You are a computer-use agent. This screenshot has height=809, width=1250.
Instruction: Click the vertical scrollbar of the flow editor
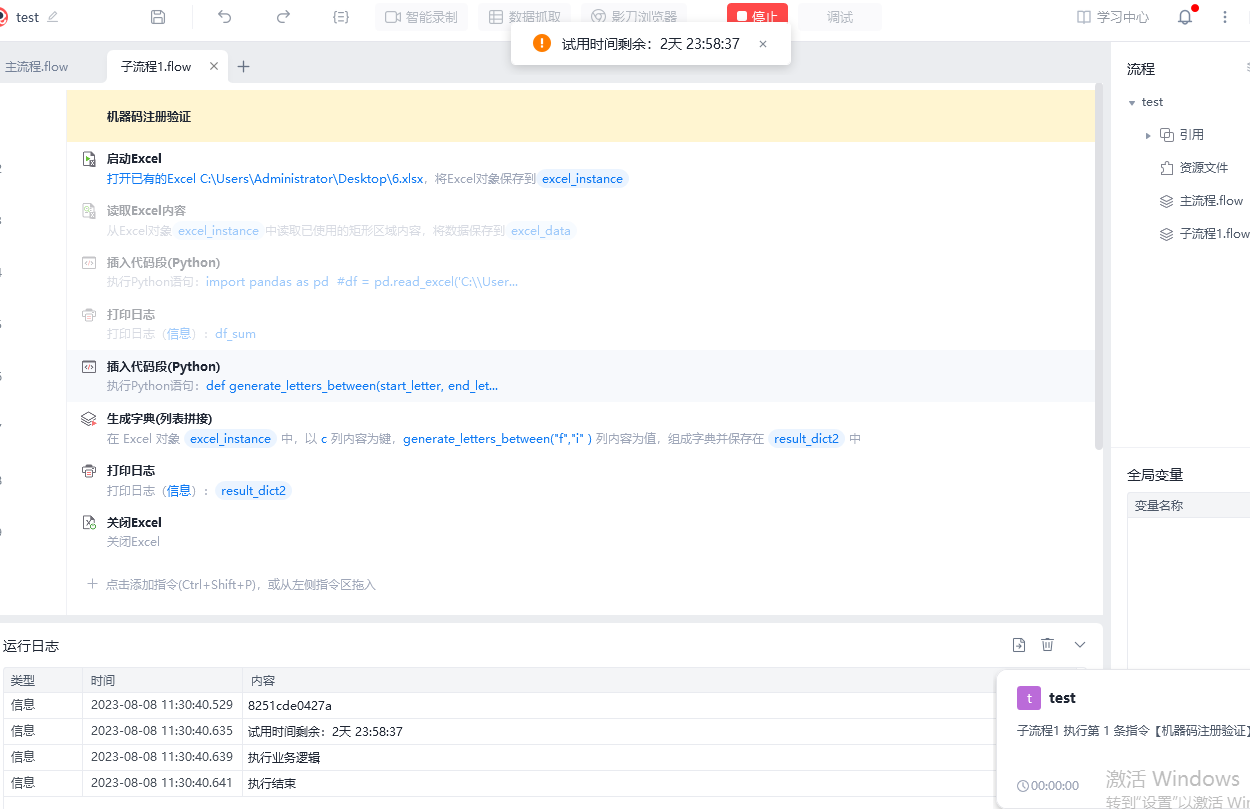pyautogui.click(x=1099, y=268)
